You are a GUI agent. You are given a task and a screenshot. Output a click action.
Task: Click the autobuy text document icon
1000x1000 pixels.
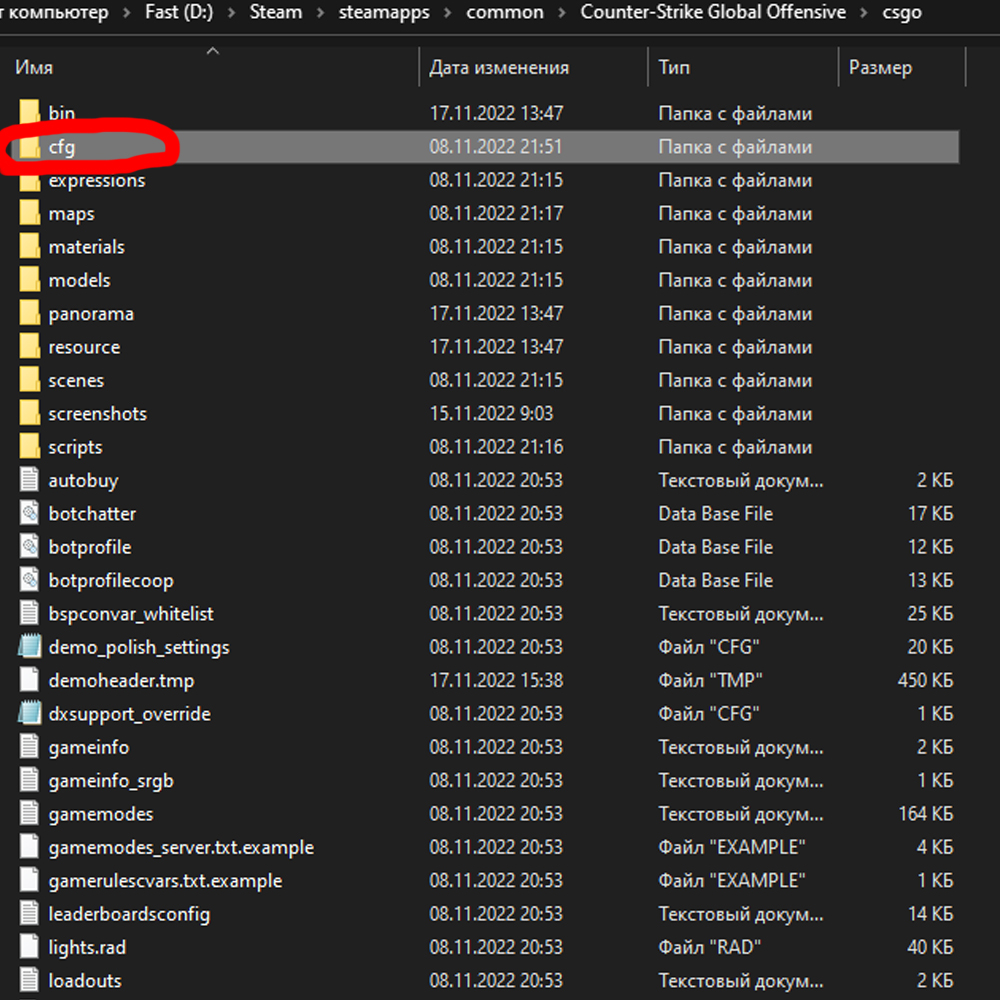29,479
